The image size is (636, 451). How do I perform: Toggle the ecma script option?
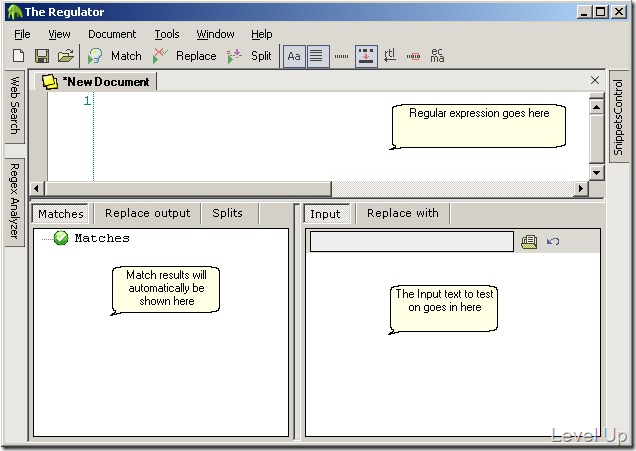coord(437,55)
